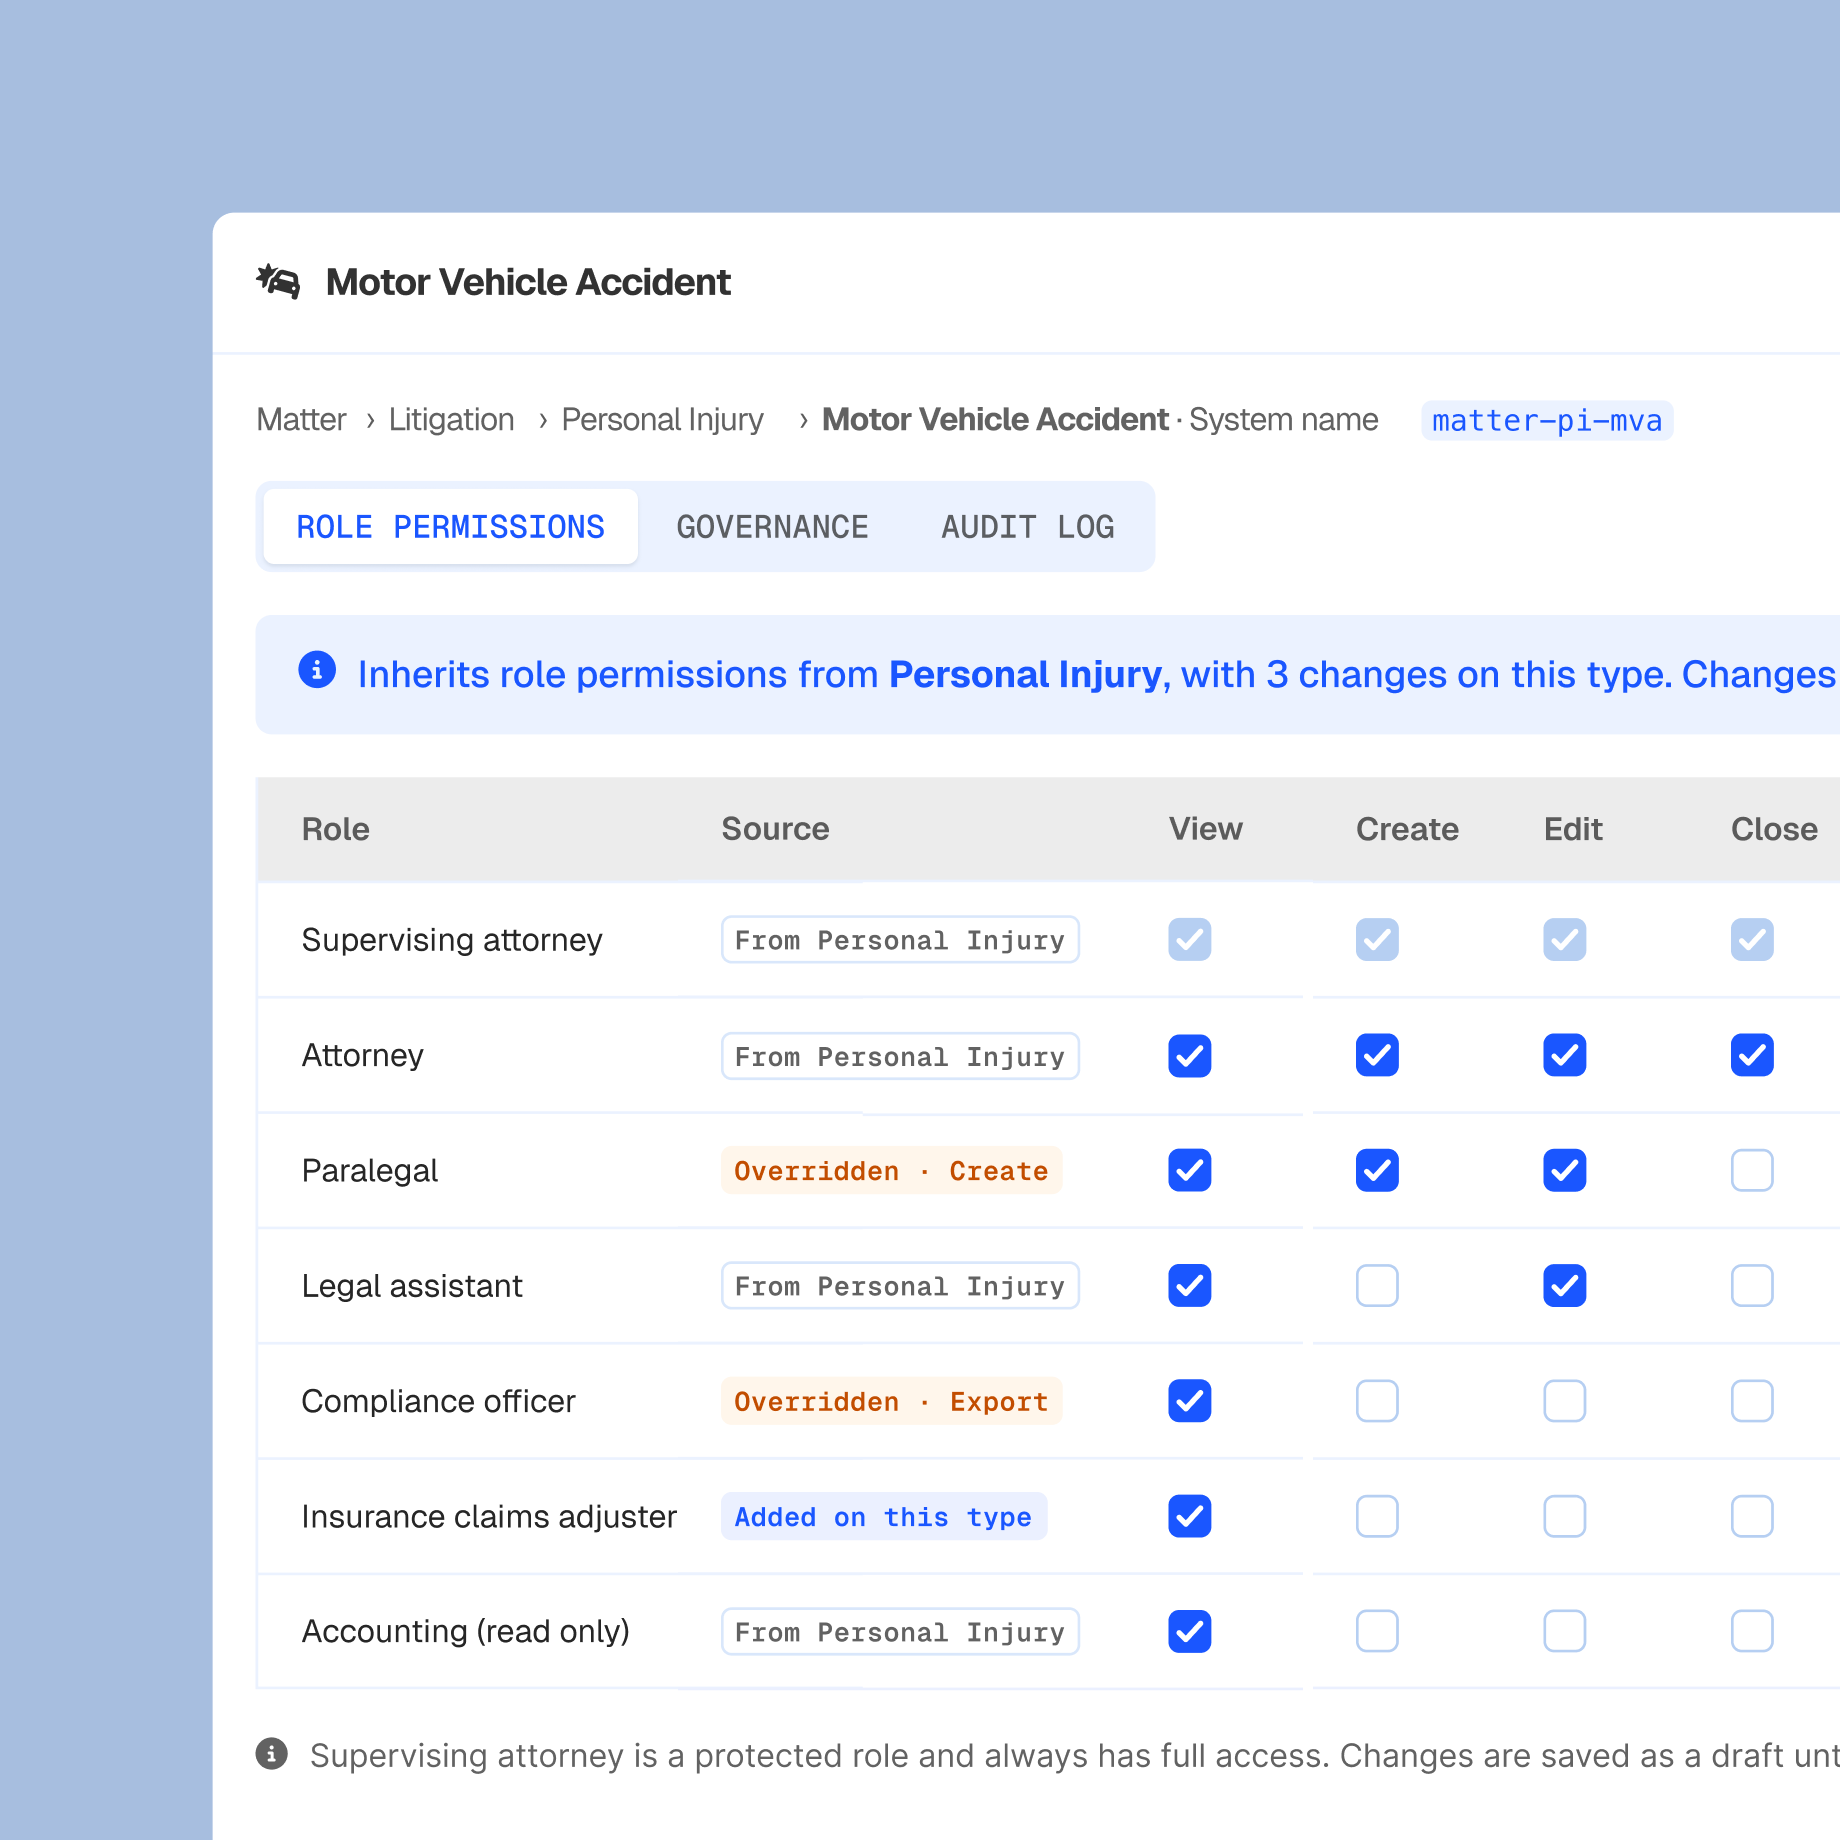Select the Legal assistant role name
Image resolution: width=1840 pixels, height=1840 pixels.
[x=412, y=1286]
